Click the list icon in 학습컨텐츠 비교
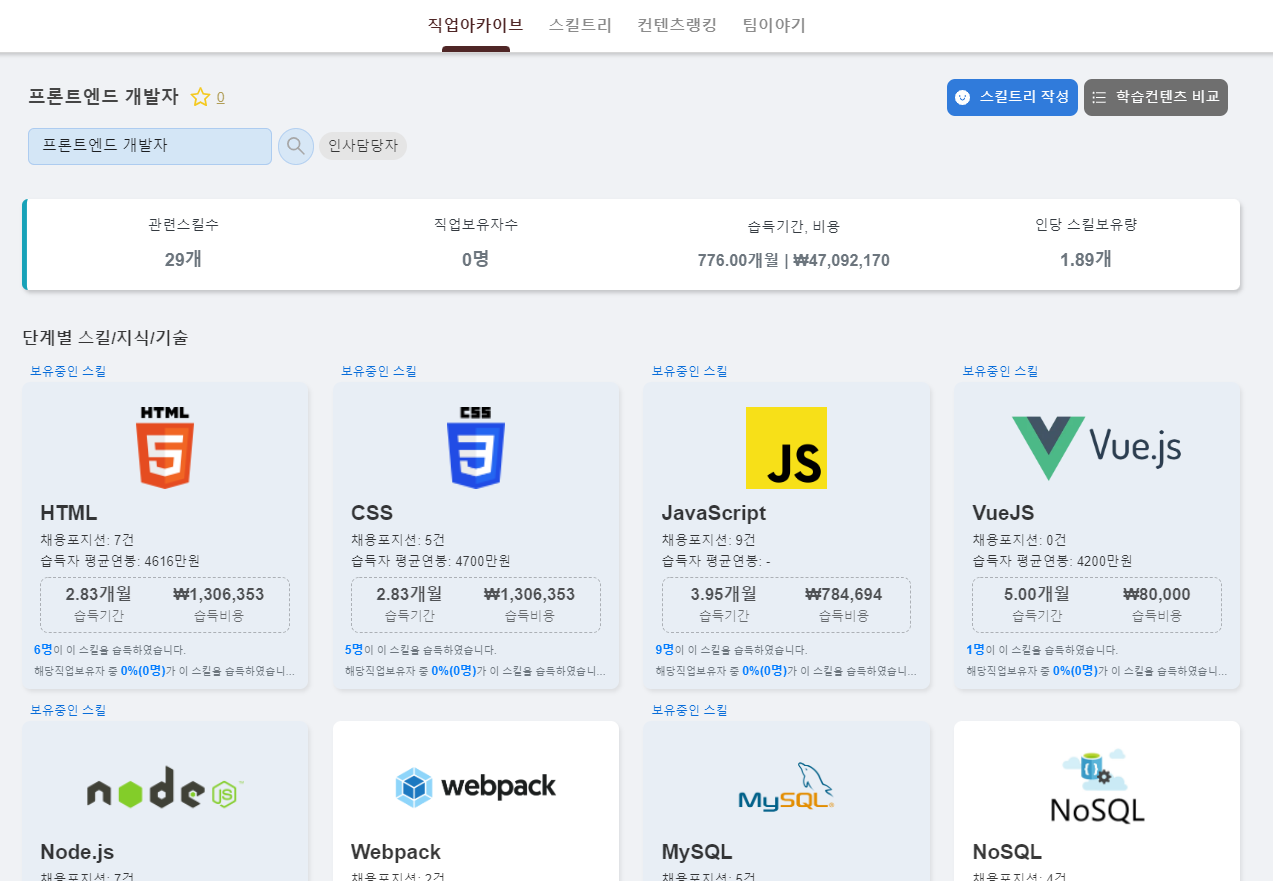This screenshot has height=881, width=1273. (1099, 97)
